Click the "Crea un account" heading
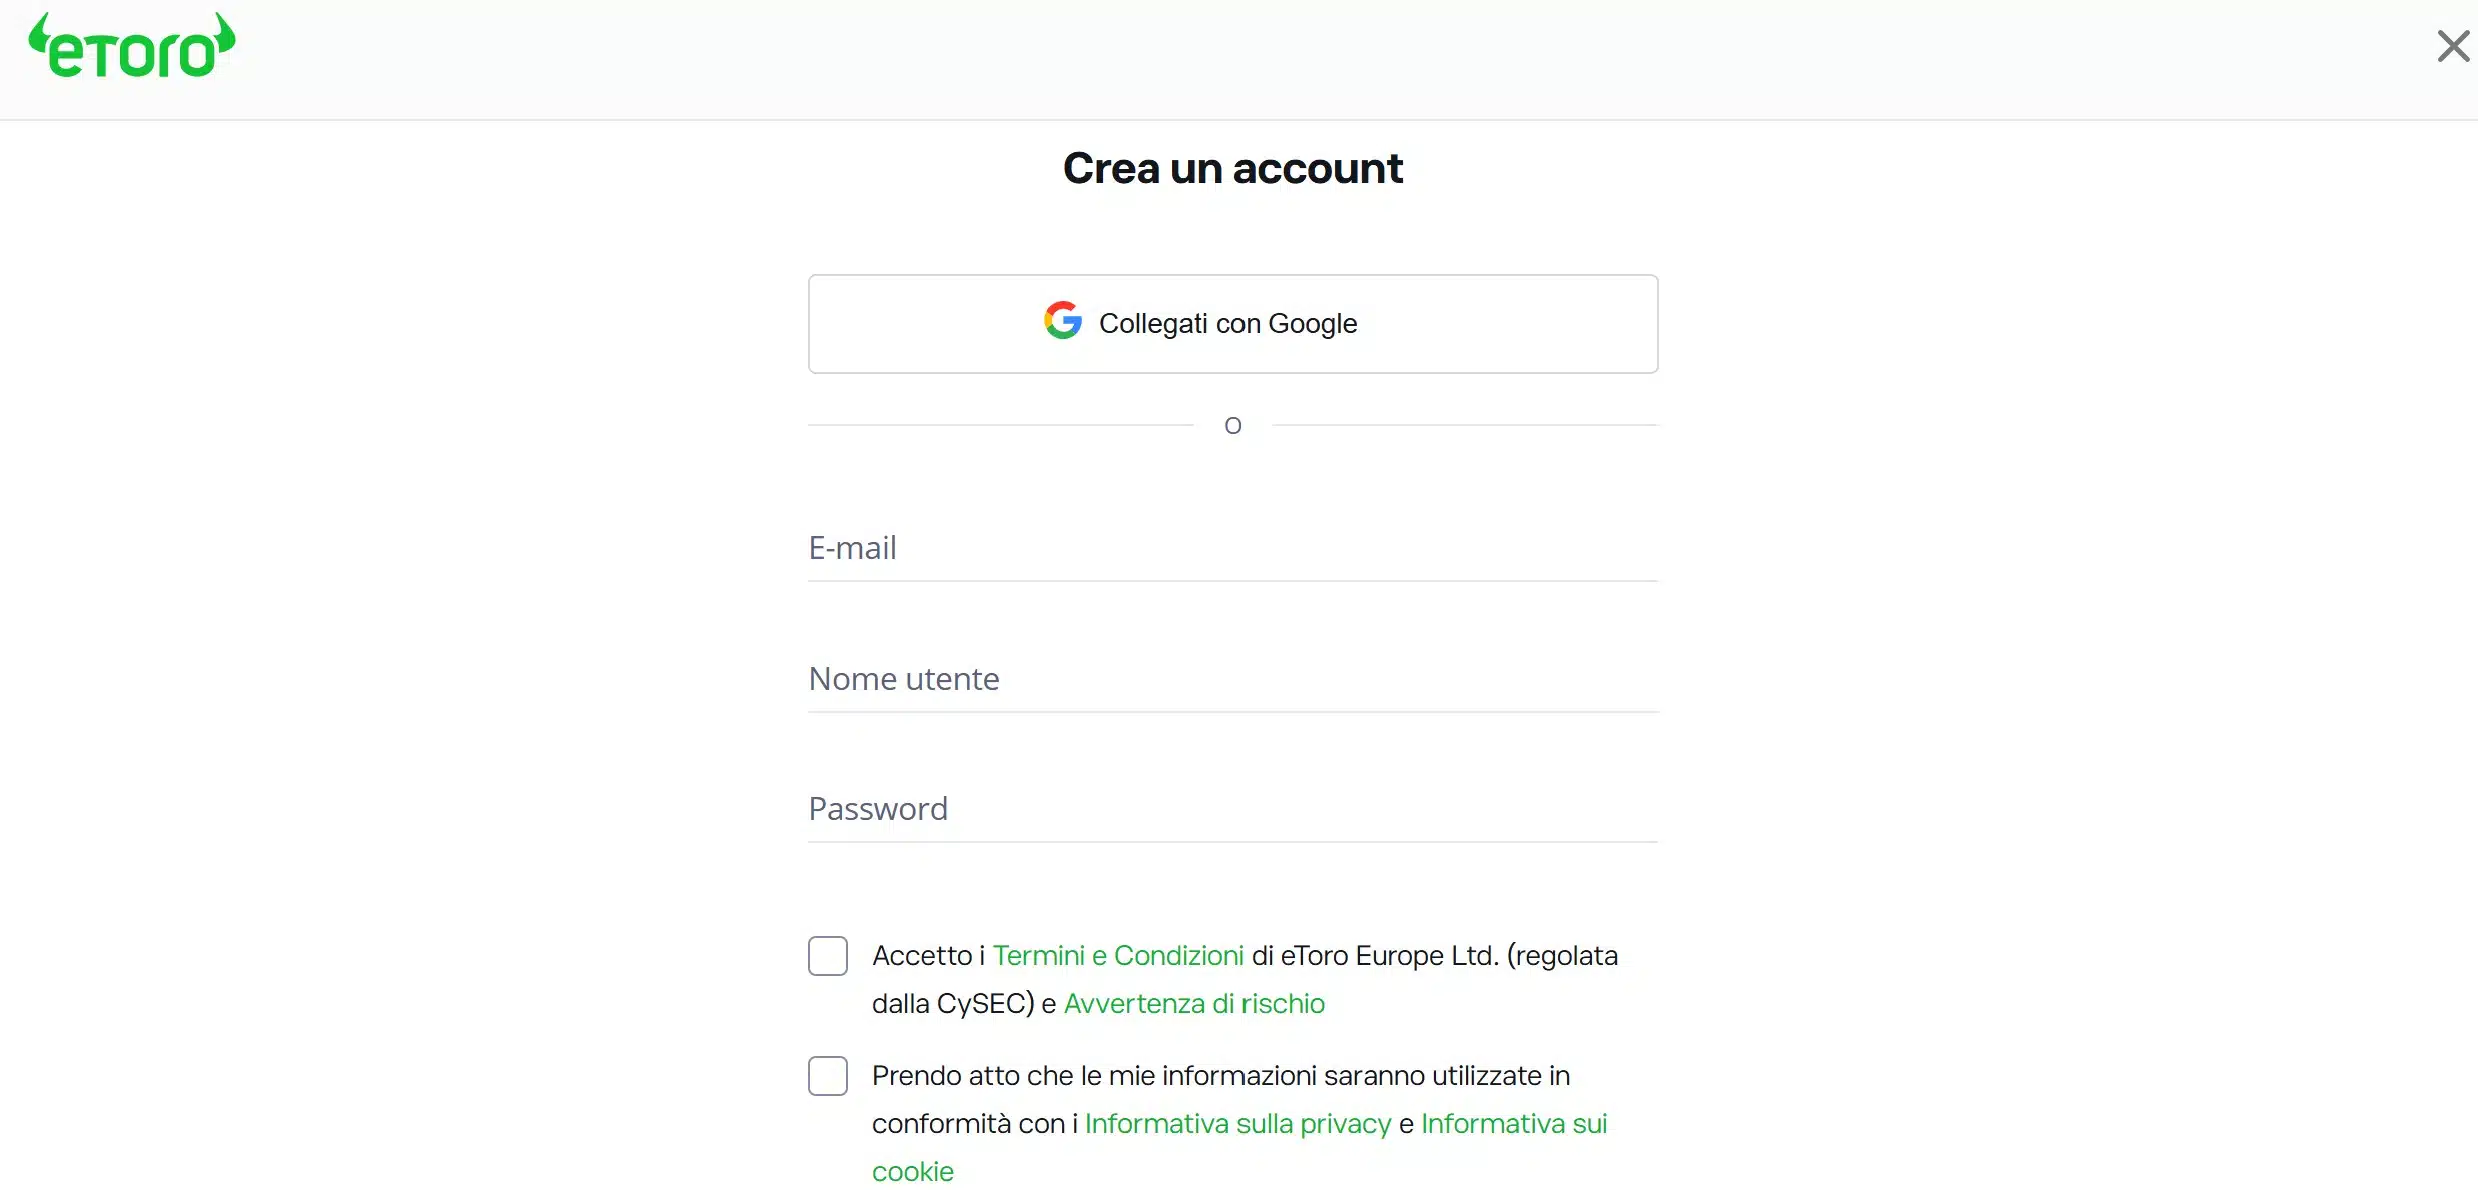The image size is (2478, 1190). [1233, 168]
